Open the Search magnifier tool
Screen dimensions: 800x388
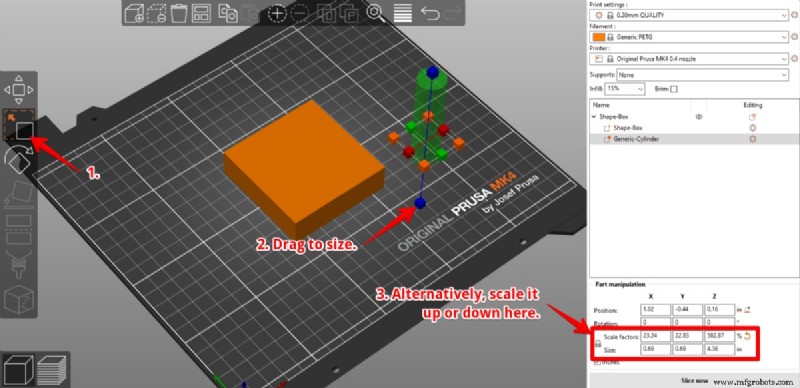coord(376,13)
